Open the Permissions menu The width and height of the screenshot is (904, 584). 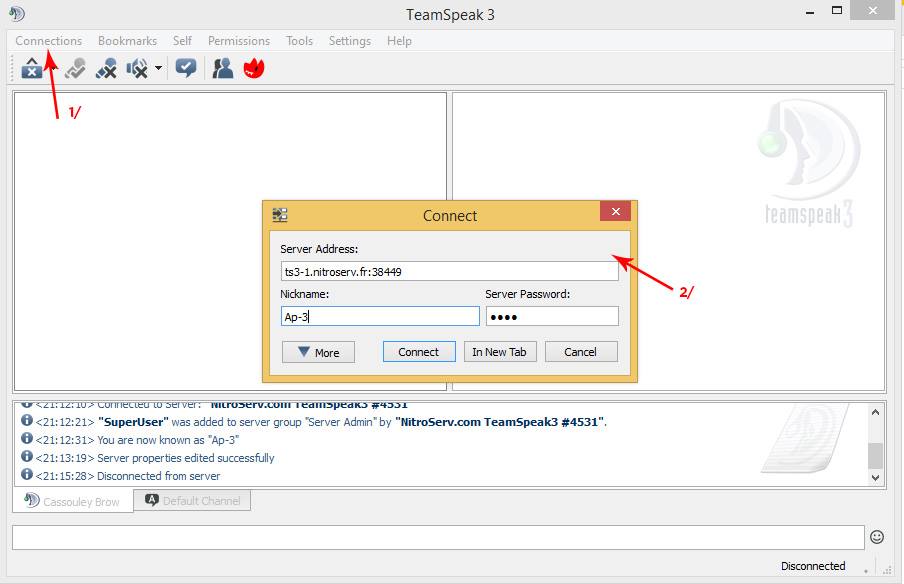click(x=238, y=41)
